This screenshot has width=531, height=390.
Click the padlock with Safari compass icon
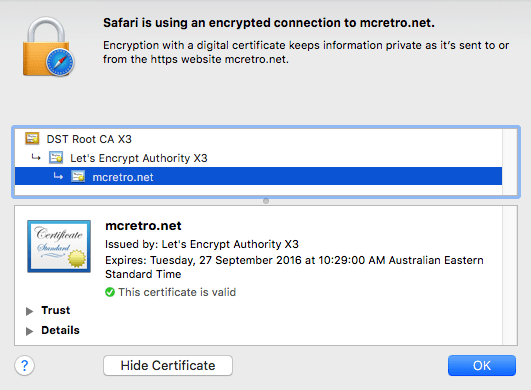point(48,47)
